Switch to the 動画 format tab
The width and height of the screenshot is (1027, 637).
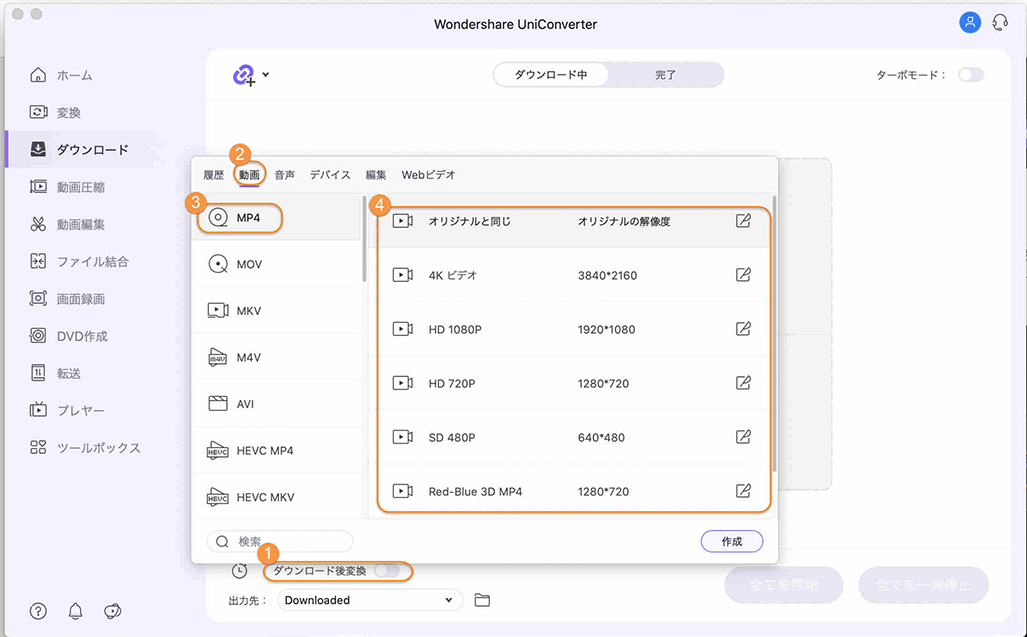point(249,175)
